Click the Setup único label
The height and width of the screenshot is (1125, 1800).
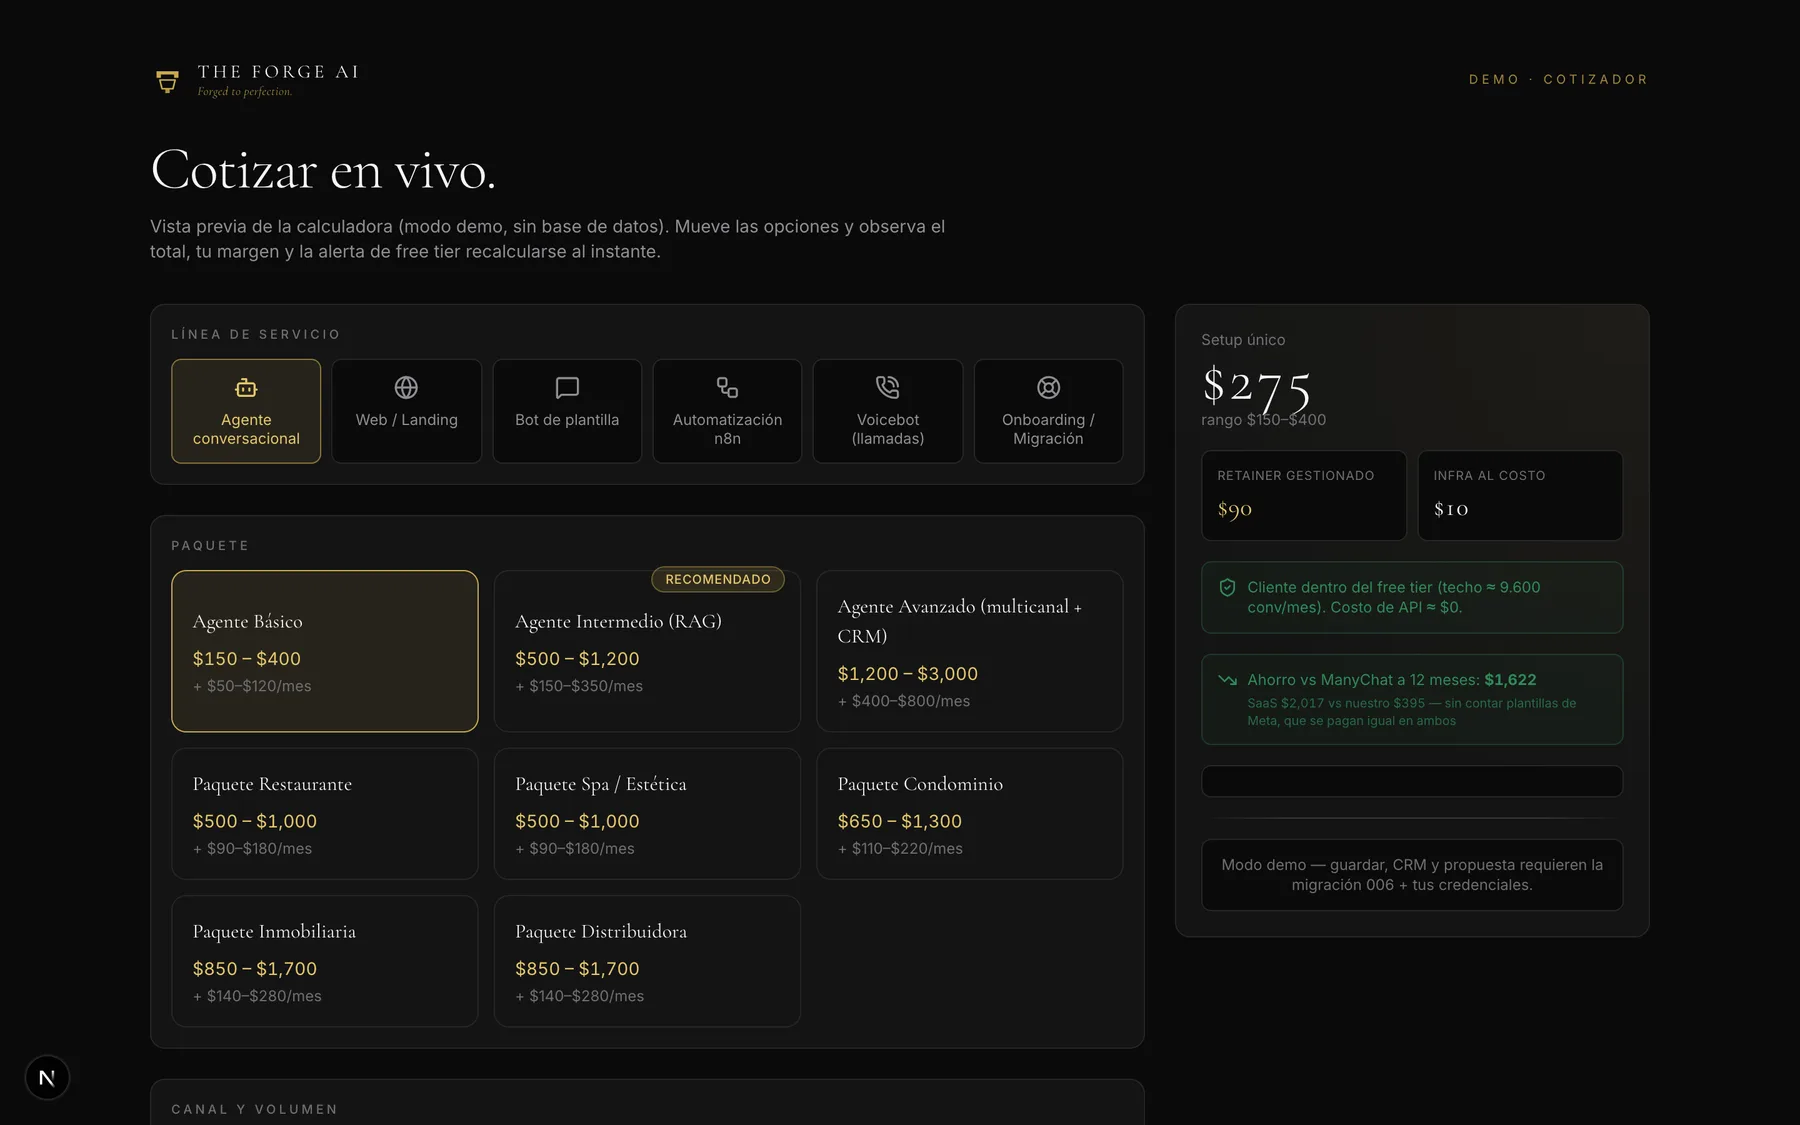point(1243,340)
